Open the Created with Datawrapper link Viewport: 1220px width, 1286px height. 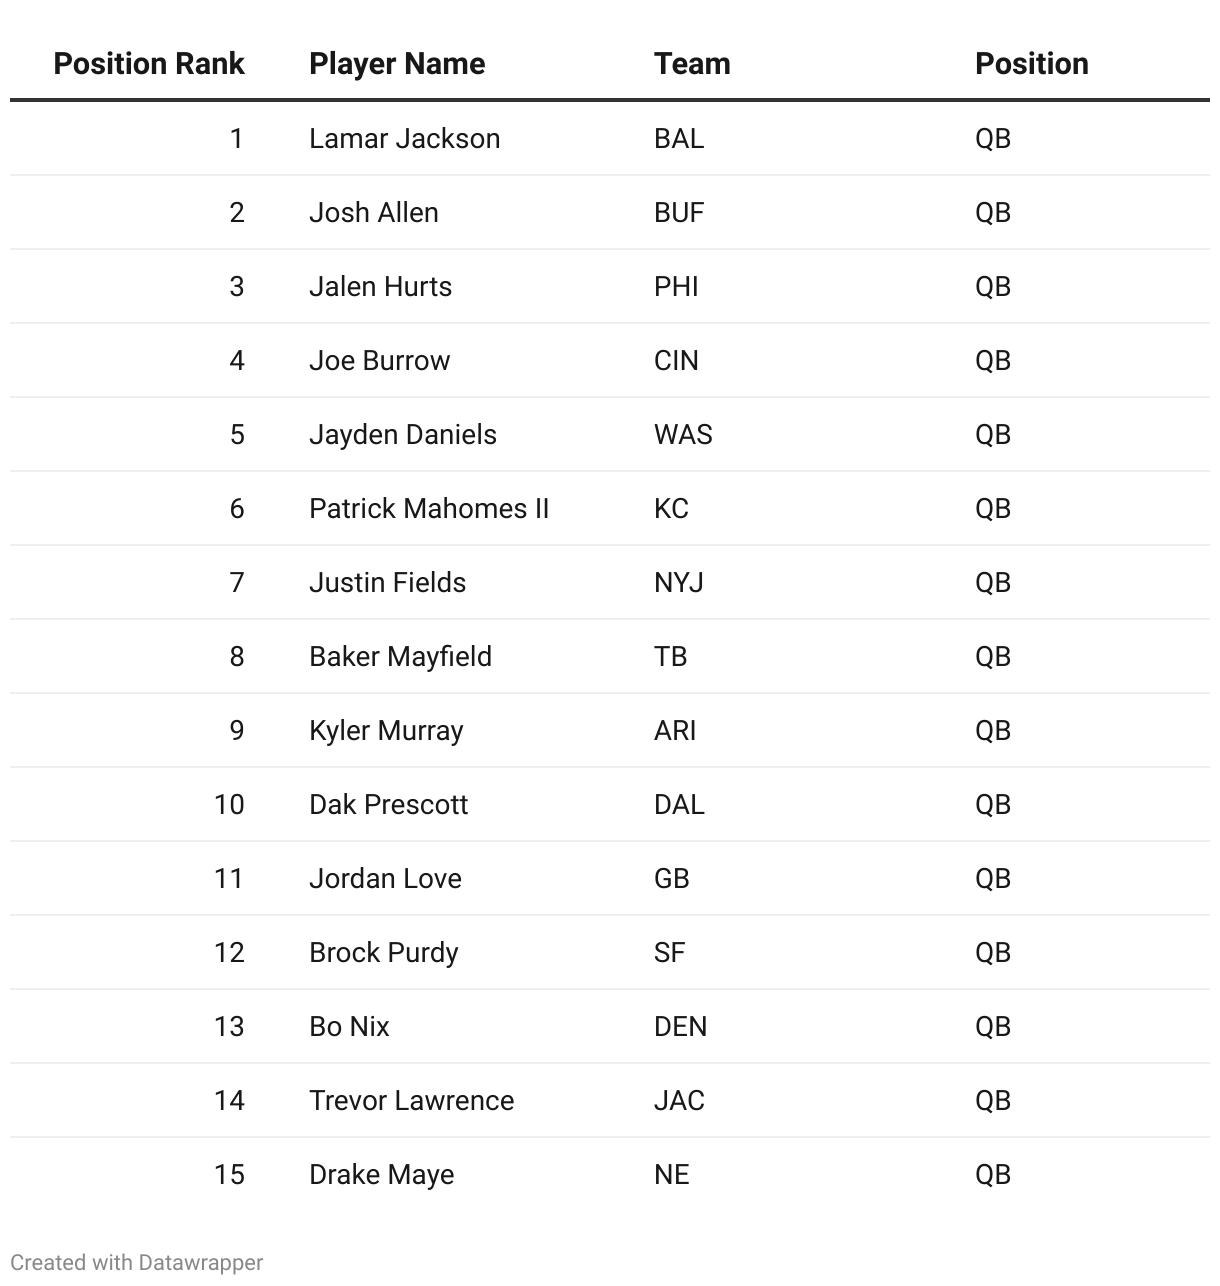coord(137,1263)
